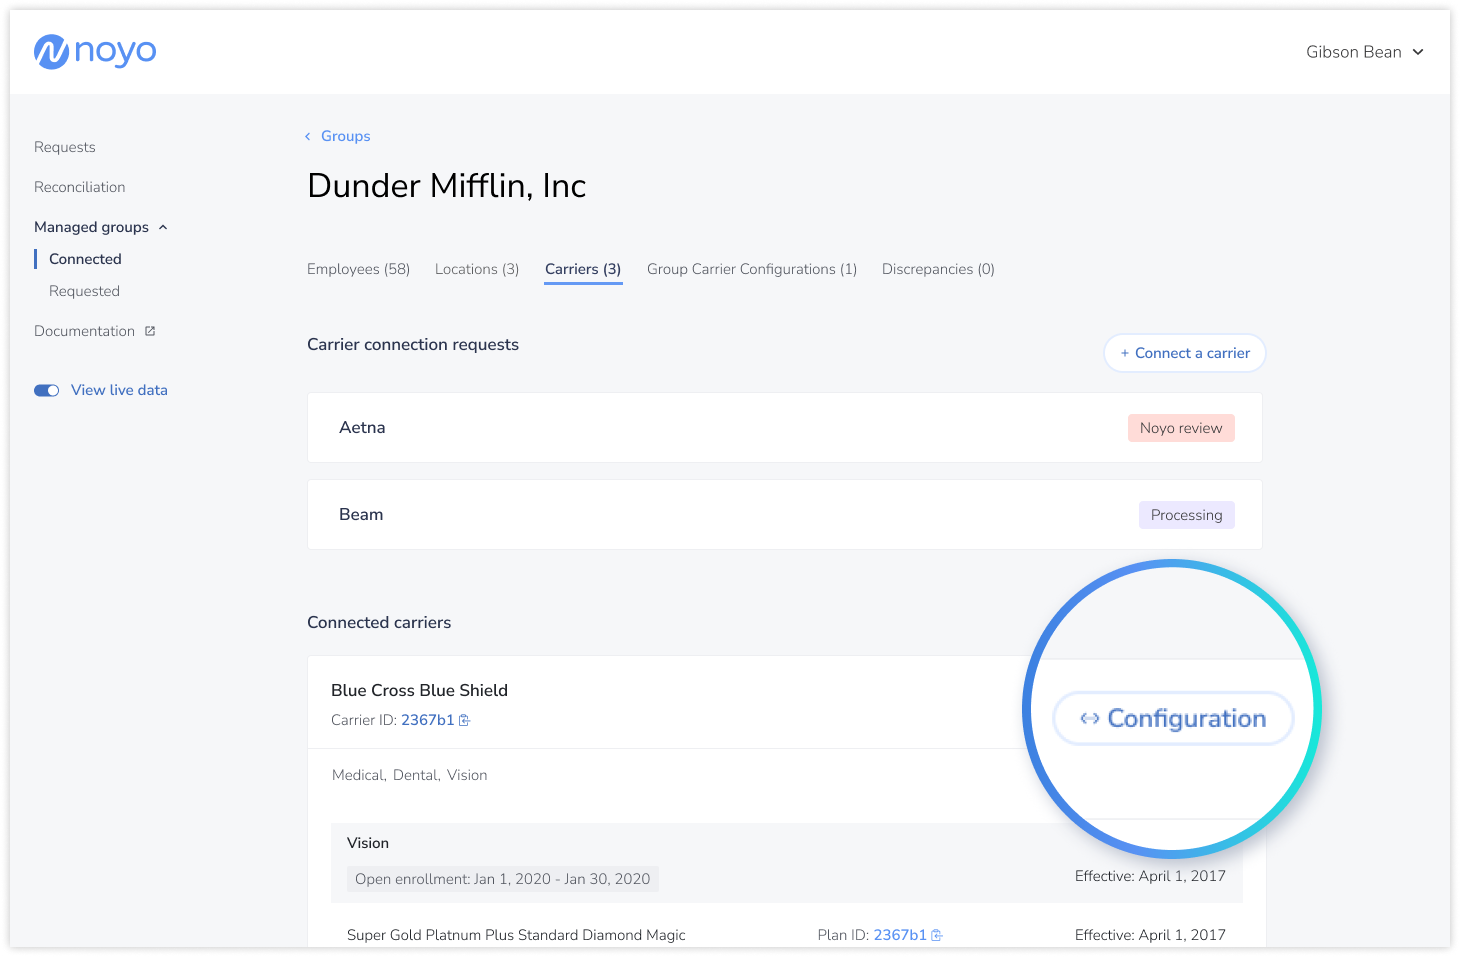Click the Noyo review status badge

click(1181, 428)
